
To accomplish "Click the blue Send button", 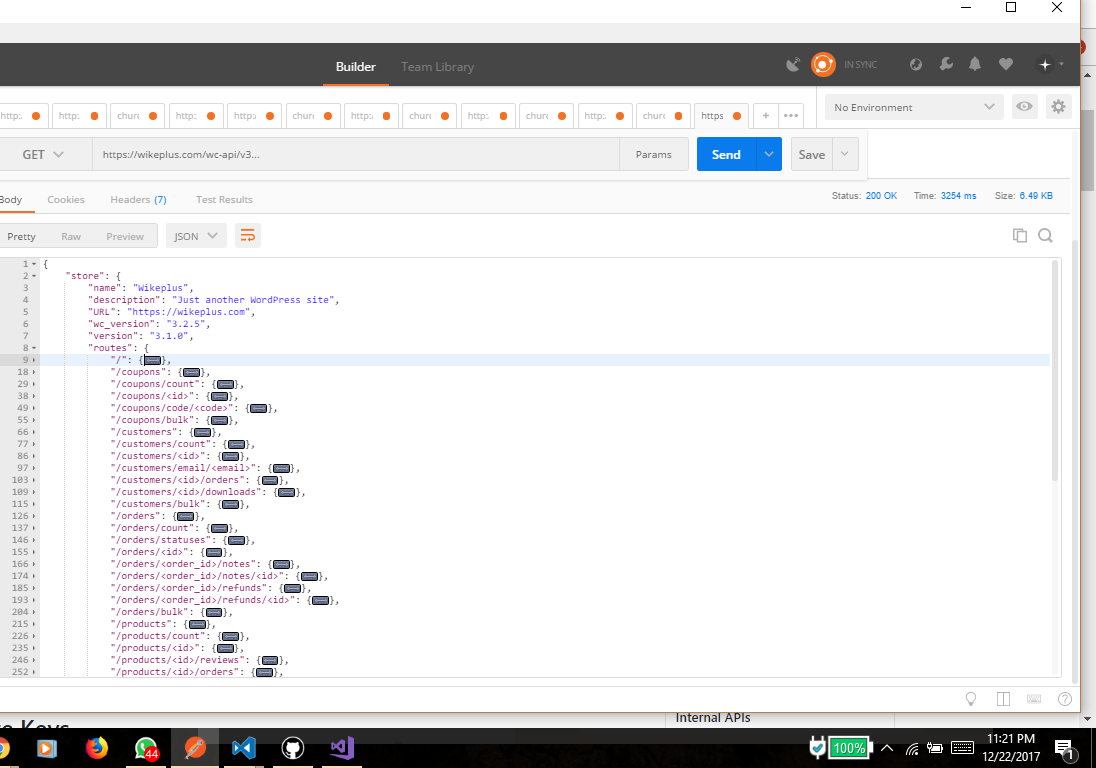I will [x=726, y=154].
